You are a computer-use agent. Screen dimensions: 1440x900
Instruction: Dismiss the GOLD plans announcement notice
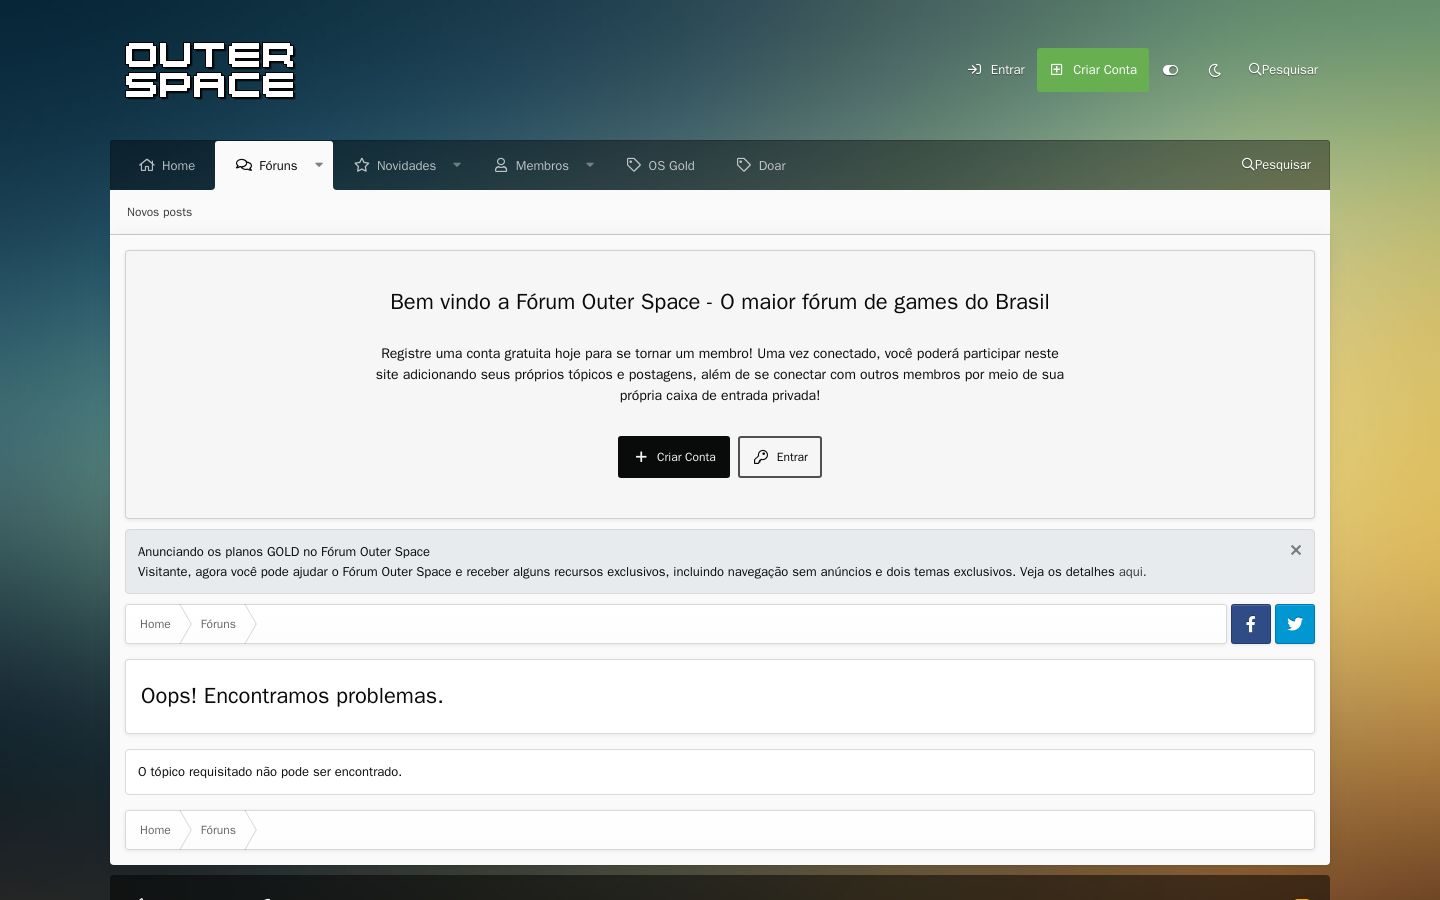[x=1296, y=550]
